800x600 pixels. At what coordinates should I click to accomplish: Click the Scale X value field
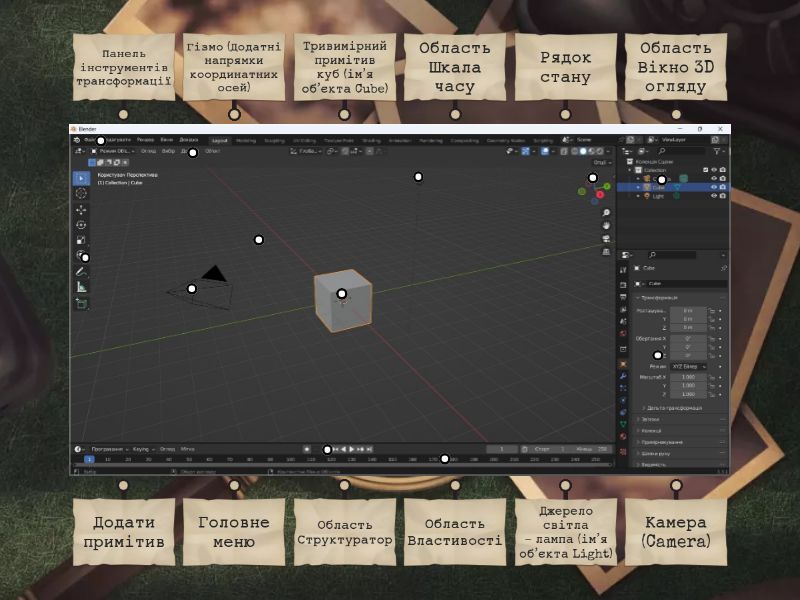point(688,377)
